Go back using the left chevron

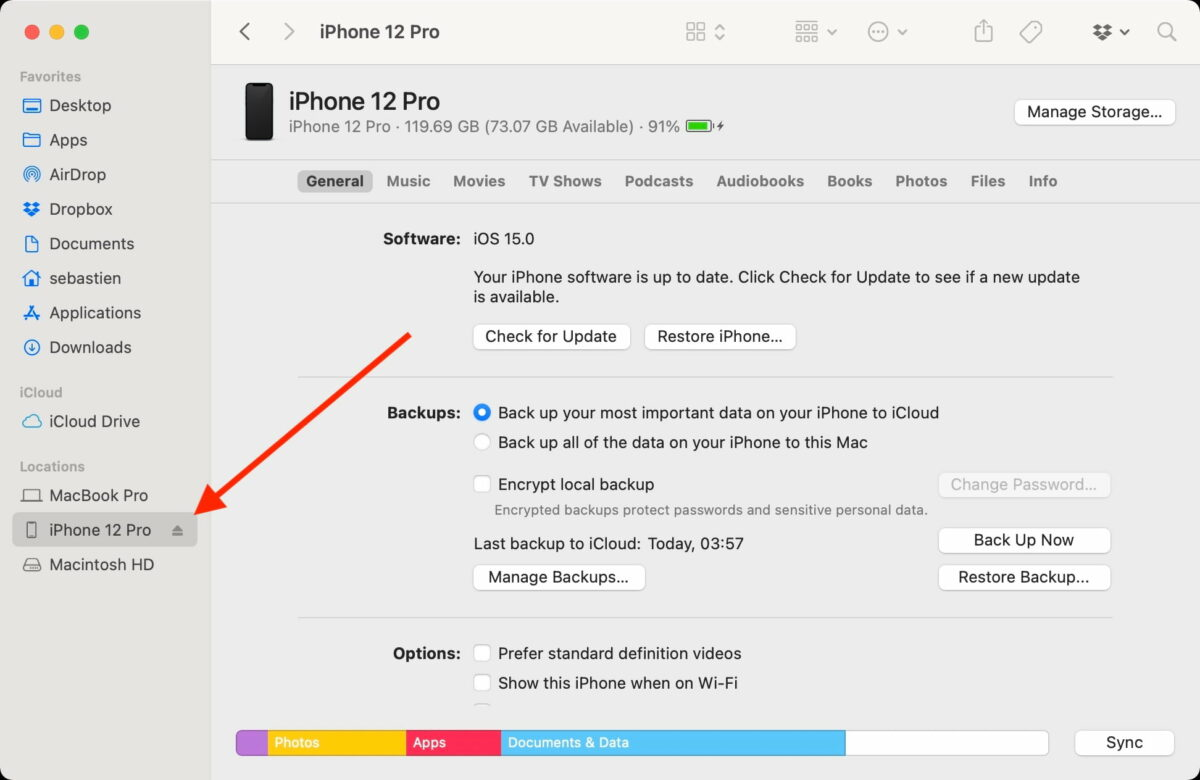[245, 32]
